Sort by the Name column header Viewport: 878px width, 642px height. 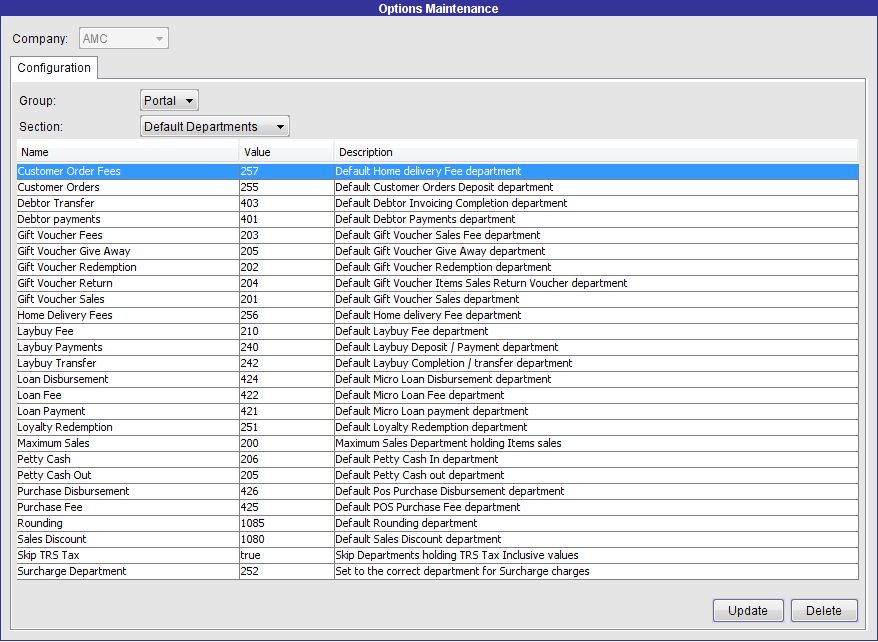pos(127,152)
